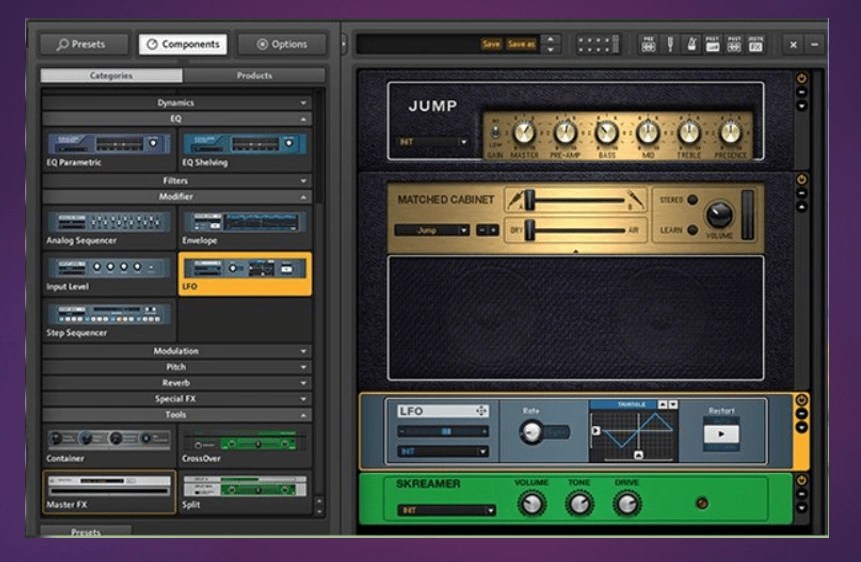Open the metronome module
The image size is (861, 562).
pos(692,44)
